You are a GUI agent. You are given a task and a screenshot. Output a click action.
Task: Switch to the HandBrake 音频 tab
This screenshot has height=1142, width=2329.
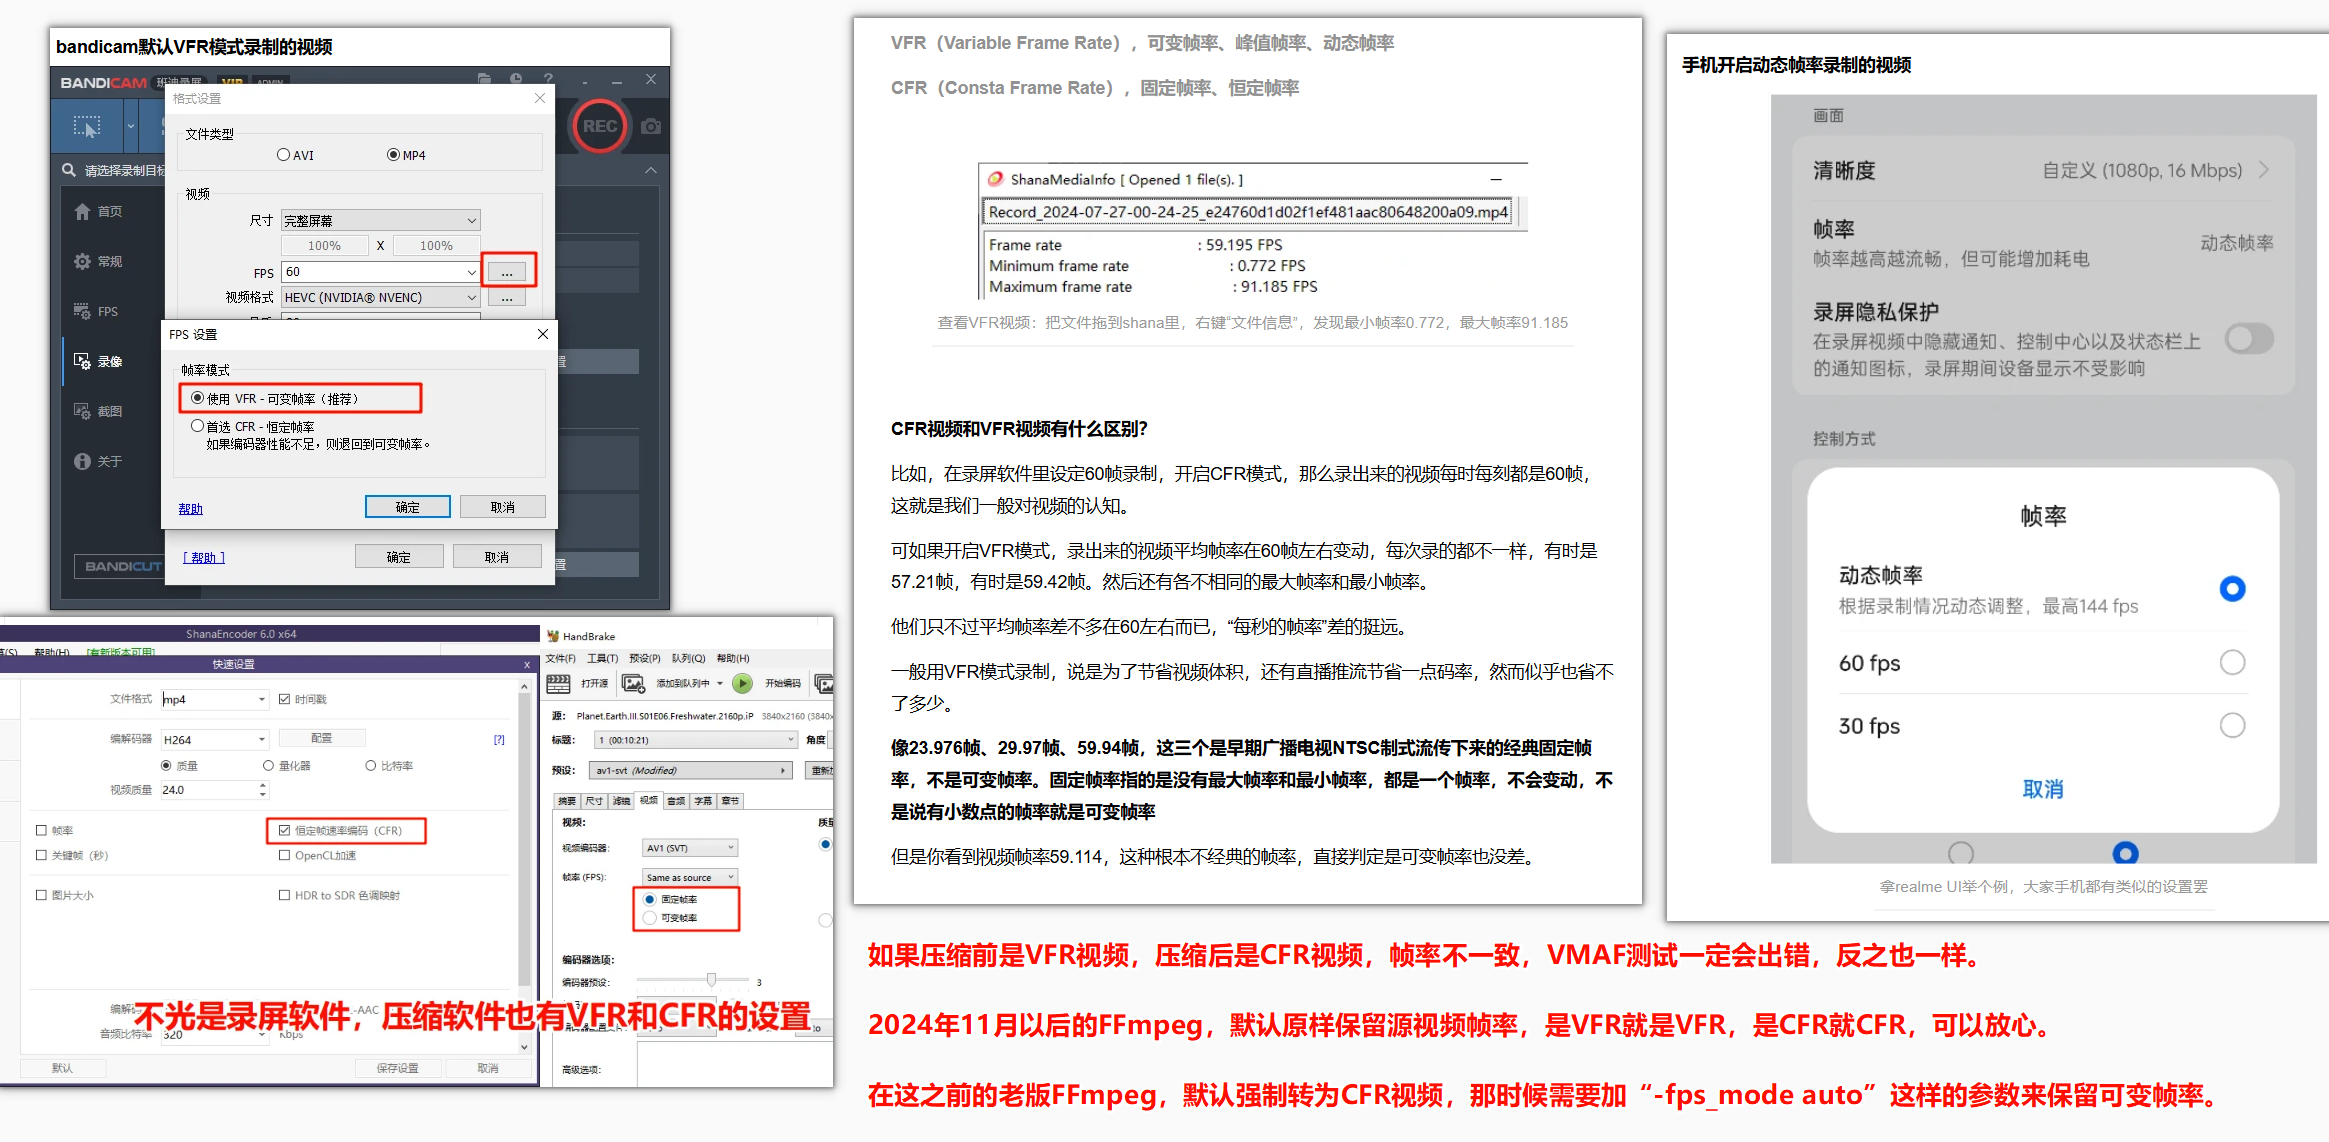pyautogui.click(x=676, y=801)
